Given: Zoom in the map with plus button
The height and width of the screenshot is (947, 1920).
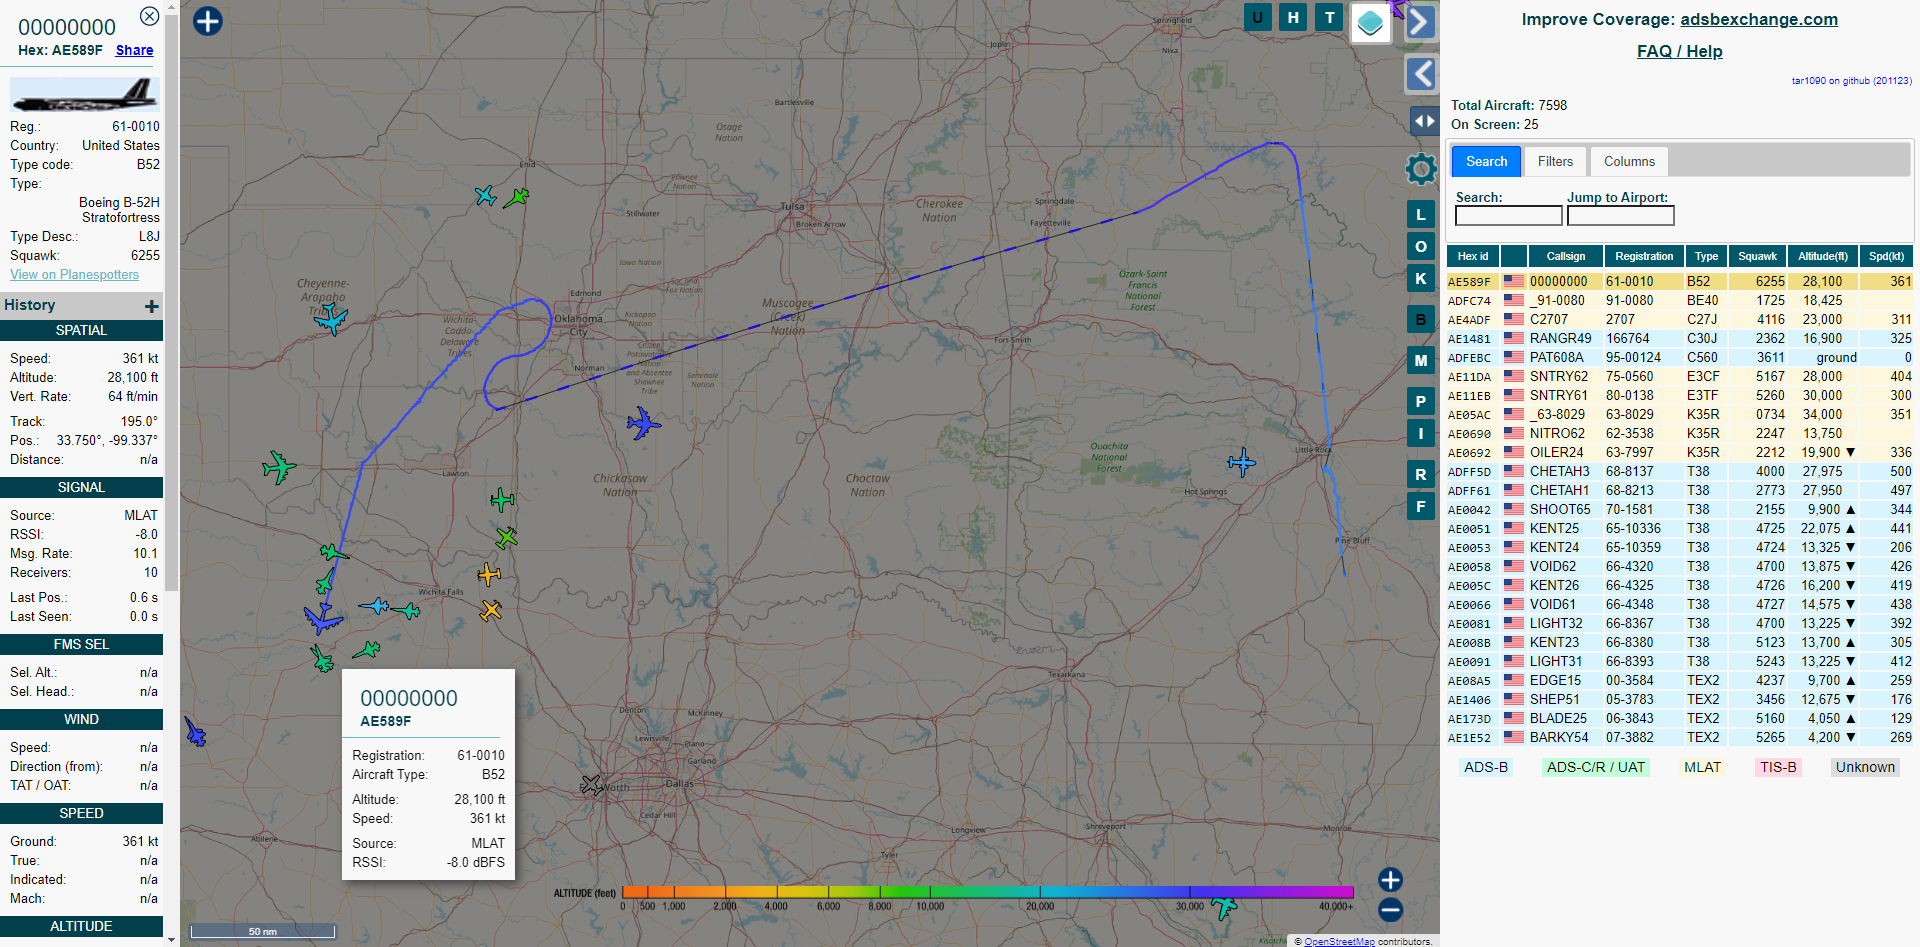Looking at the screenshot, I should pos(1390,880).
